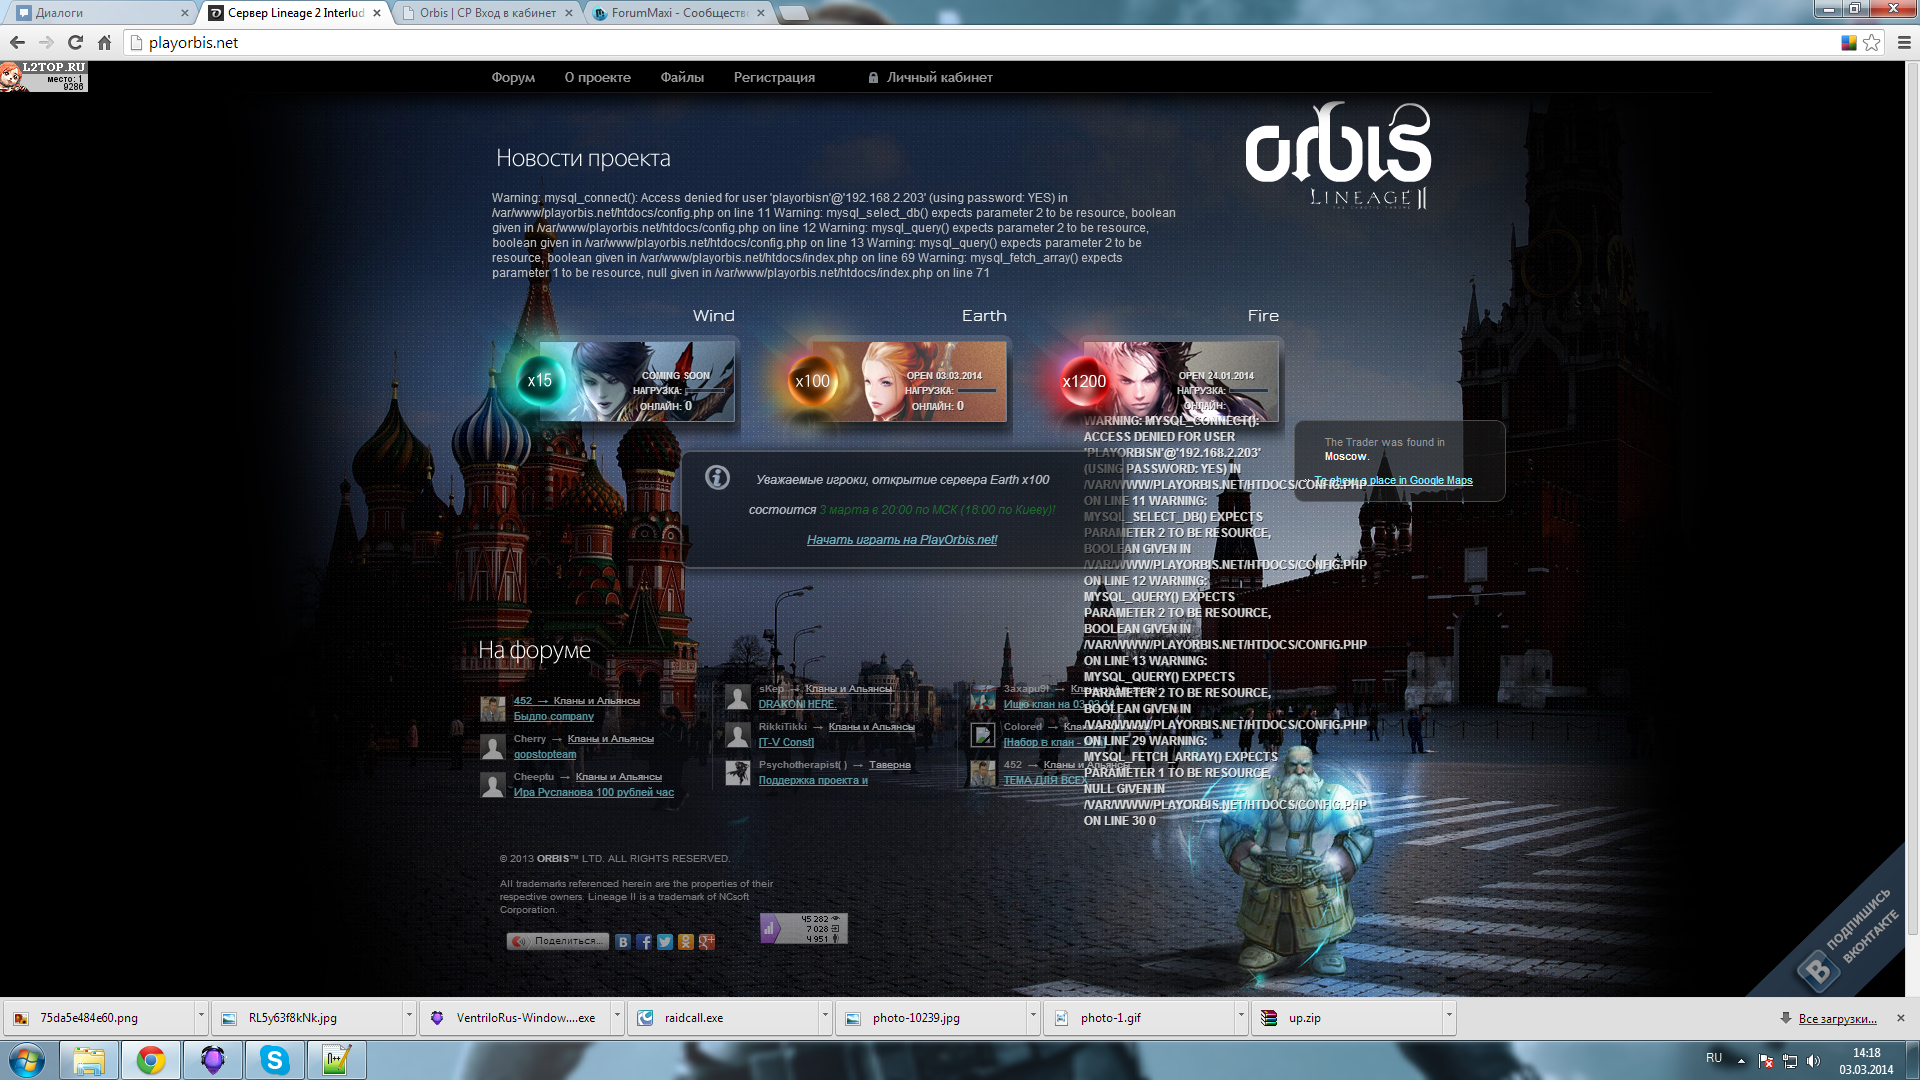This screenshot has width=1920, height=1080.
Task: Click the Odnoklassniki share icon
Action: click(686, 942)
